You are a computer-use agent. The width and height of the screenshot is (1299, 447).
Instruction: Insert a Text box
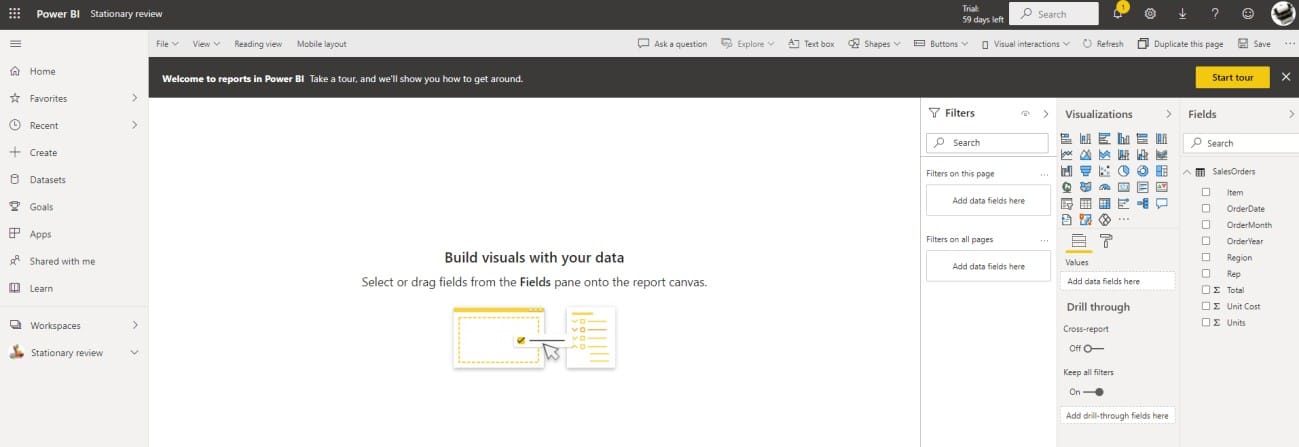pos(811,44)
